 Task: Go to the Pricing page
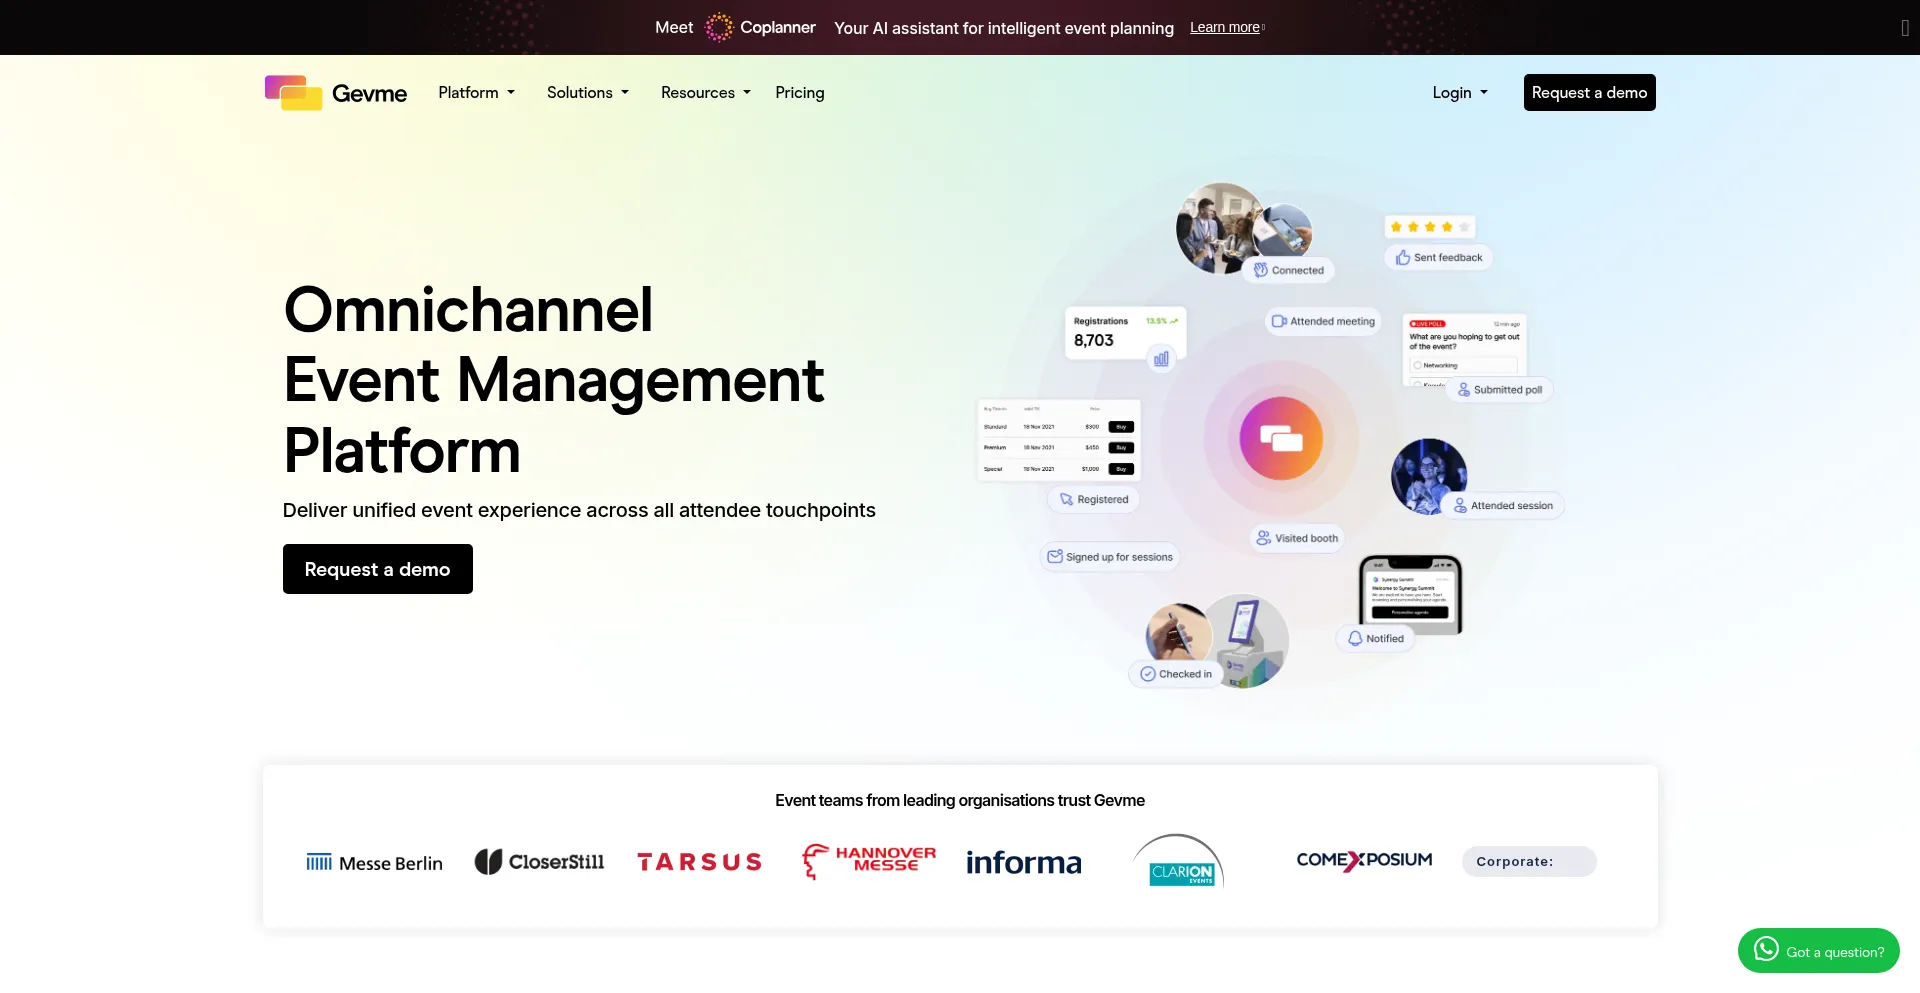click(799, 93)
